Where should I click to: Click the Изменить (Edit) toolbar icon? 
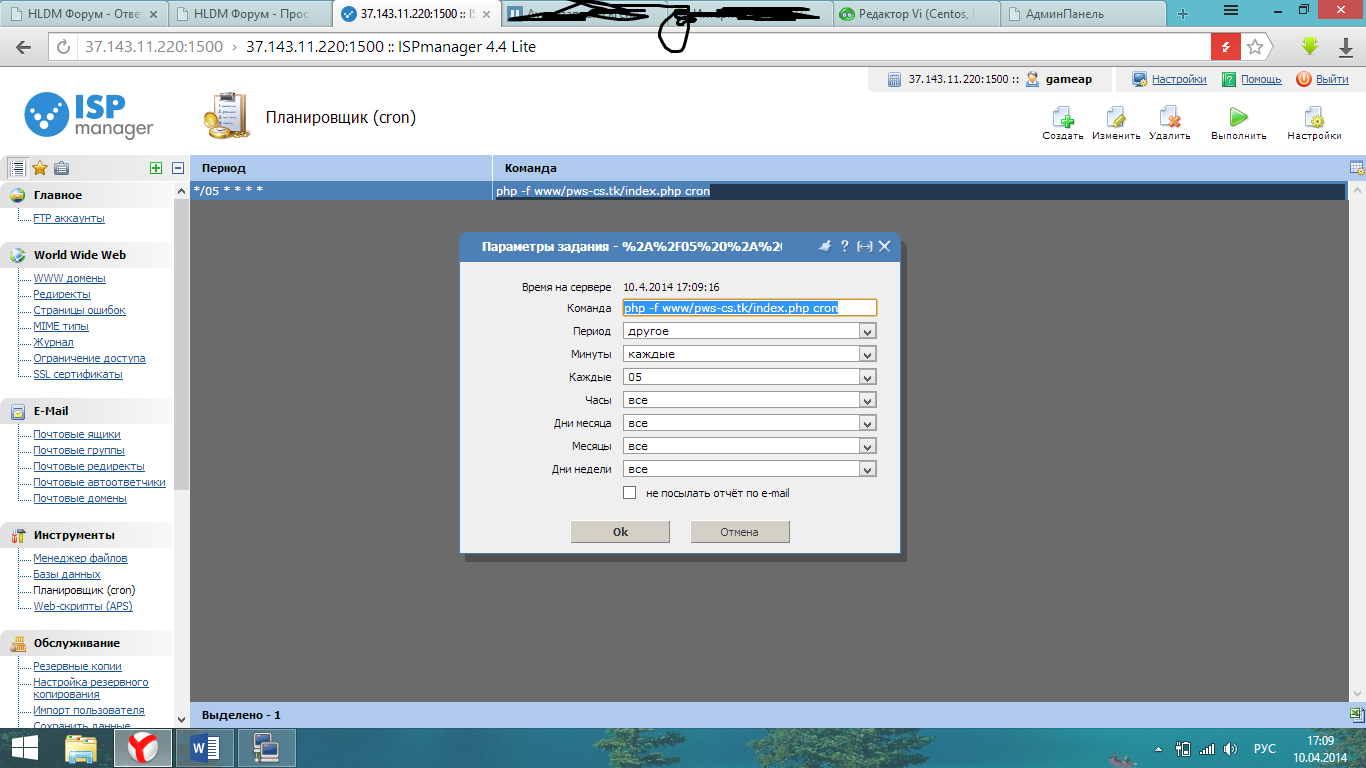coord(1116,118)
